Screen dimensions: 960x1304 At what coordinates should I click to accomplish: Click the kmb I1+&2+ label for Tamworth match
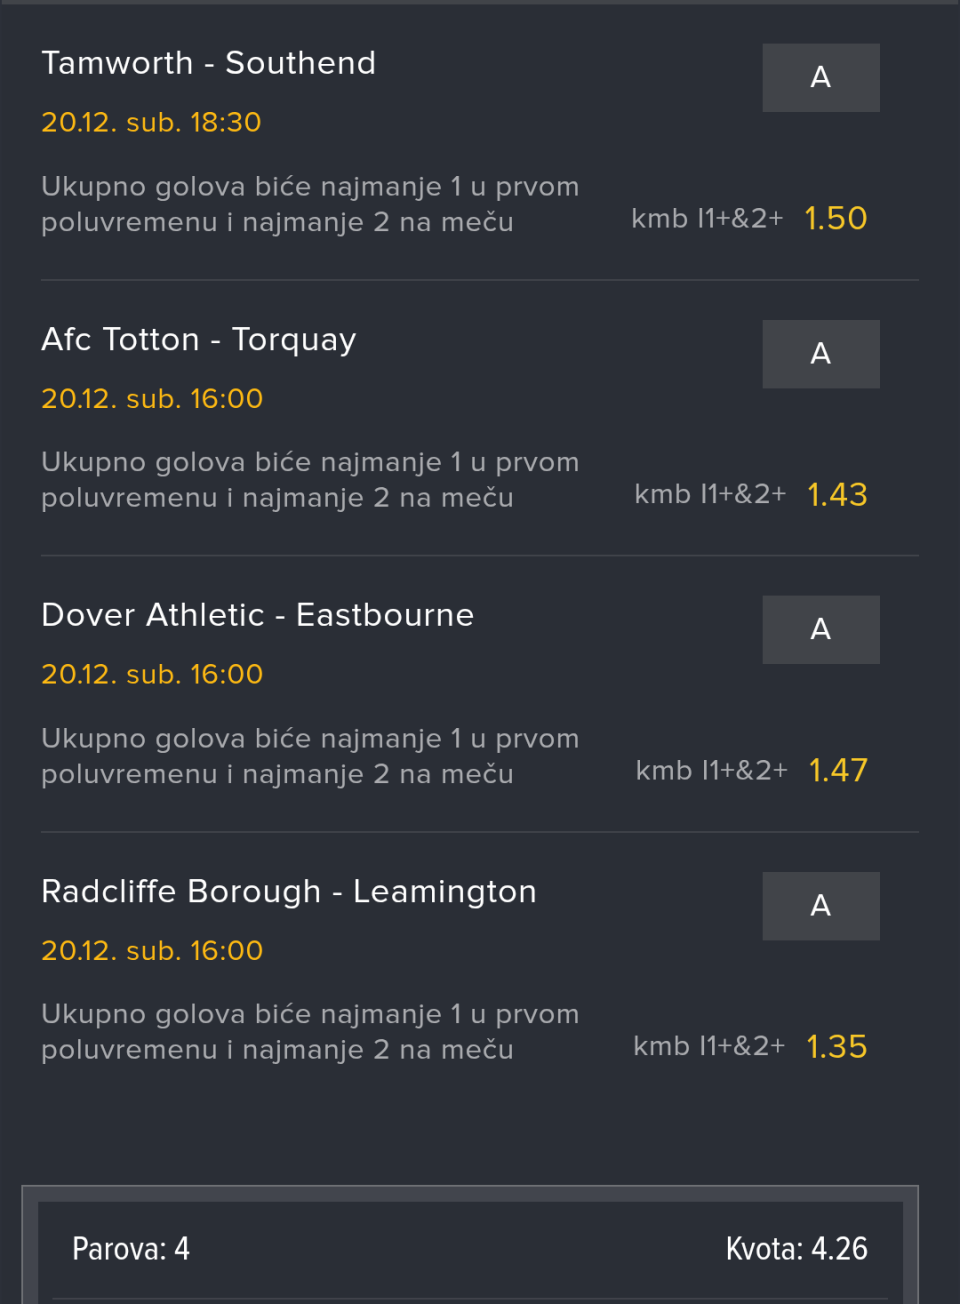pos(706,218)
